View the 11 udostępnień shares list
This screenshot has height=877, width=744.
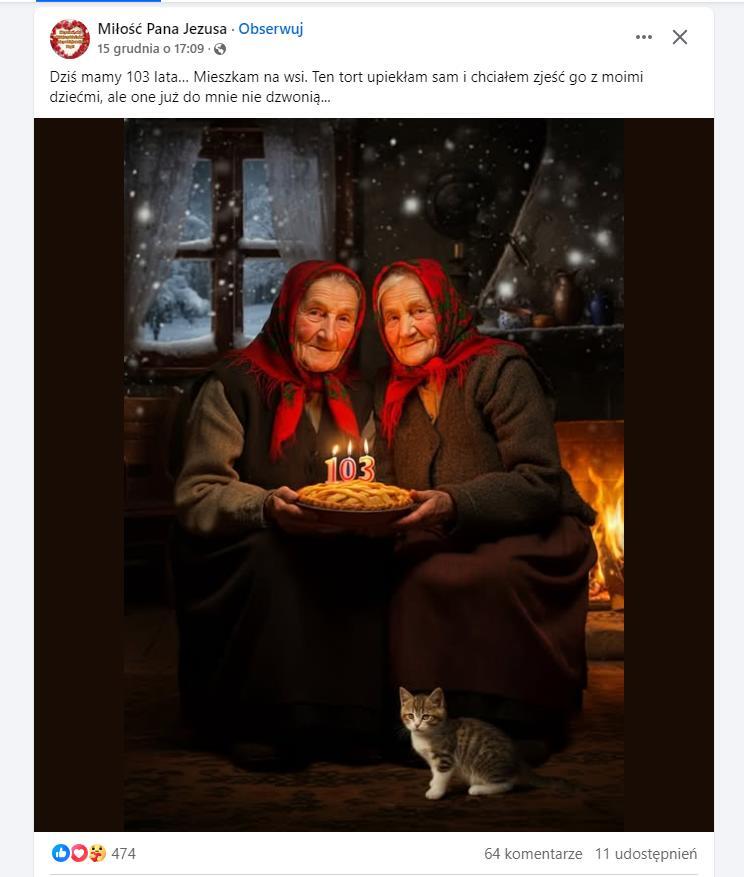[x=646, y=854]
